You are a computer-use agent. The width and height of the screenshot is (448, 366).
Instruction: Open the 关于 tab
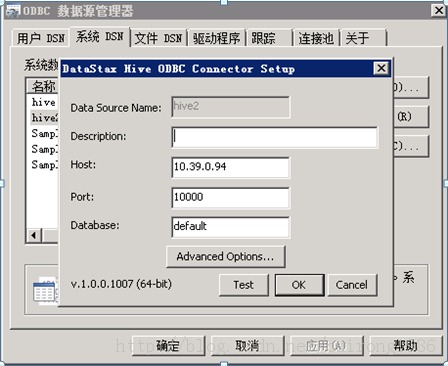(x=363, y=38)
